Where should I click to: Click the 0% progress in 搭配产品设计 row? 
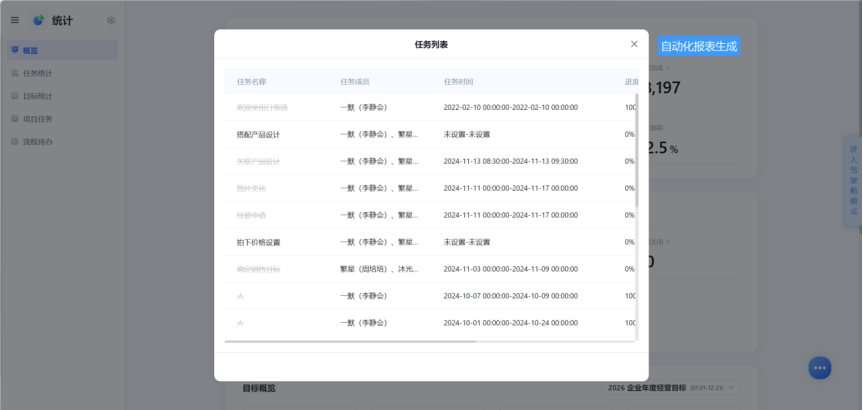tap(630, 134)
